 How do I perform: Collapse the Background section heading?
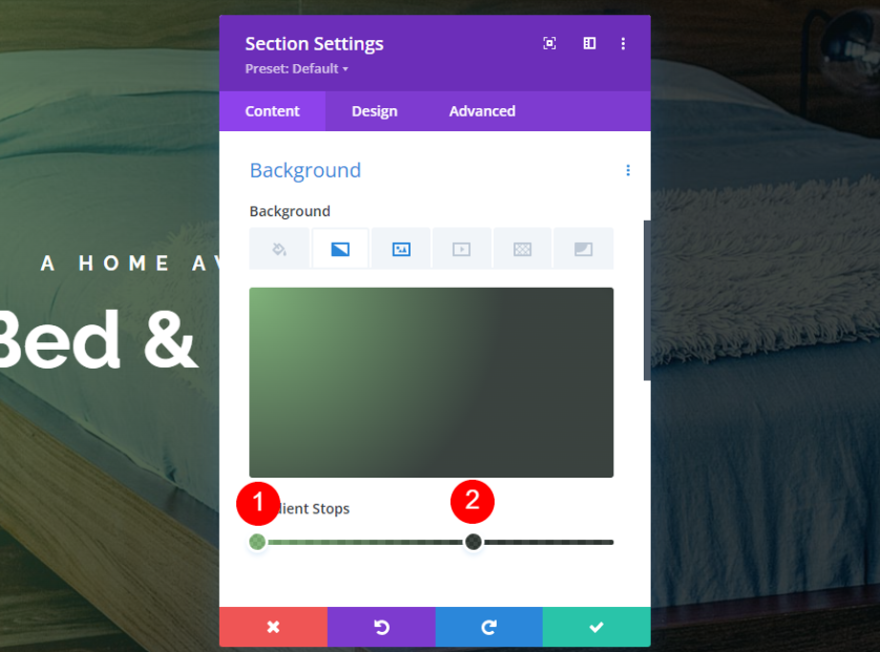point(305,170)
